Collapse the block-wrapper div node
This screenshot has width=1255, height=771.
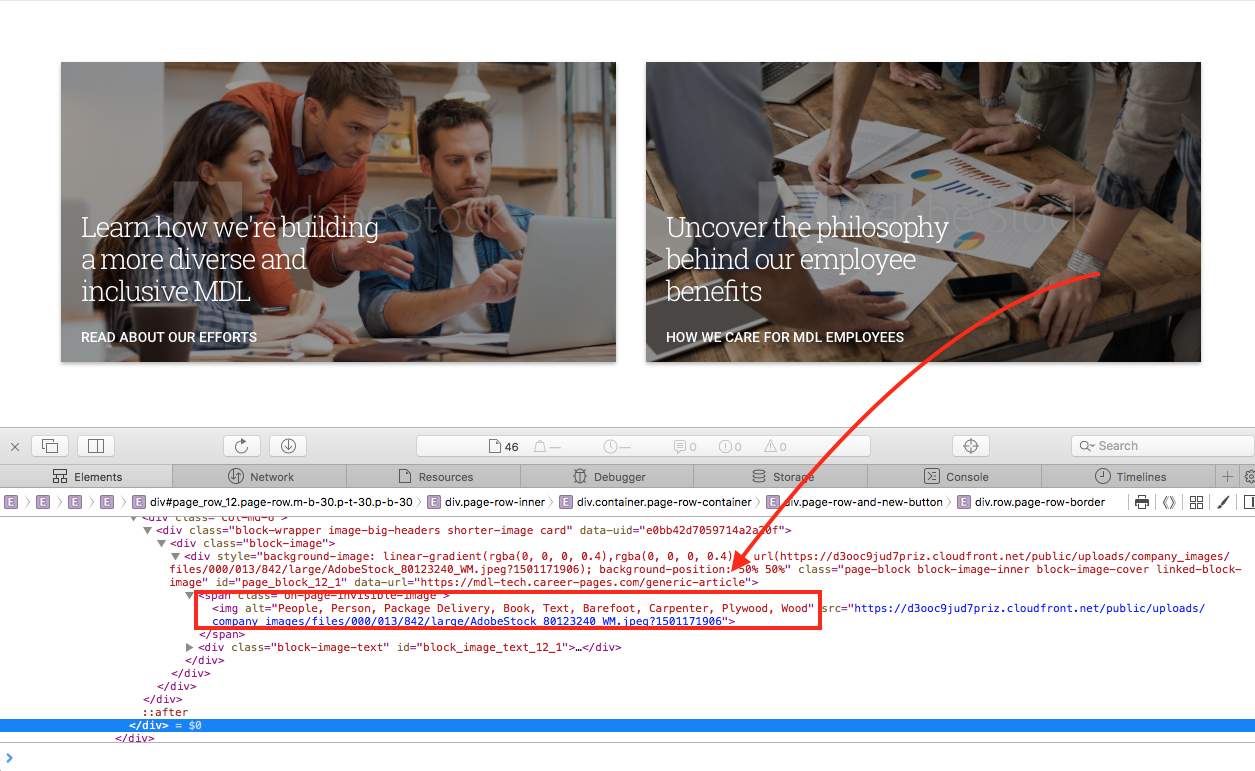click(x=149, y=530)
